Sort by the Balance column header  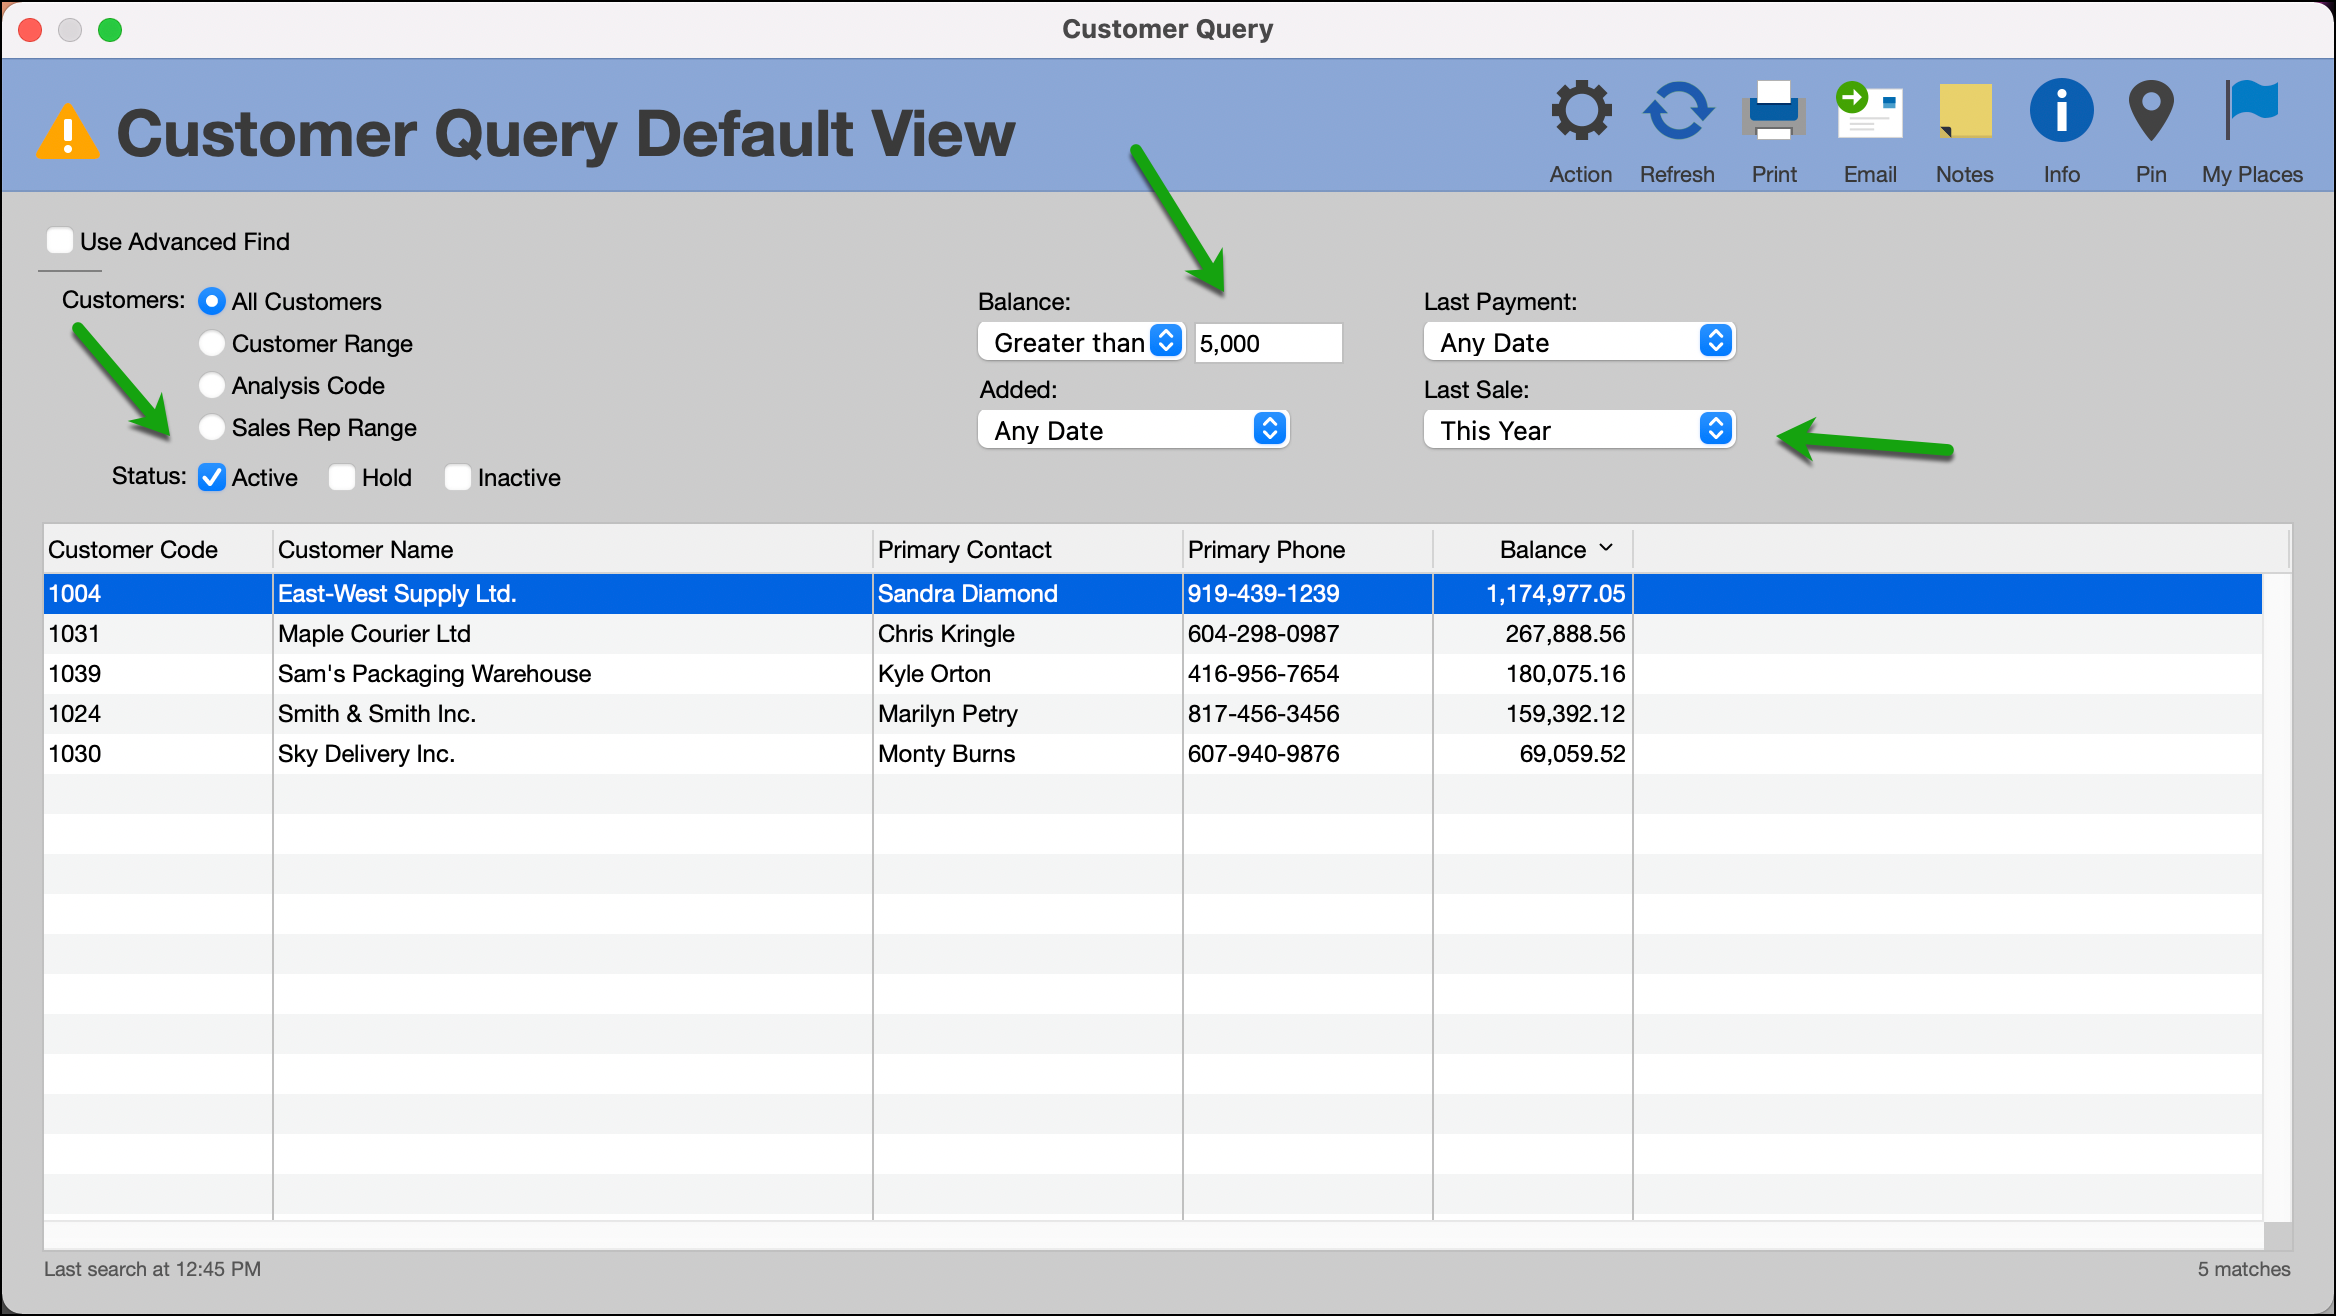pyautogui.click(x=1543, y=548)
